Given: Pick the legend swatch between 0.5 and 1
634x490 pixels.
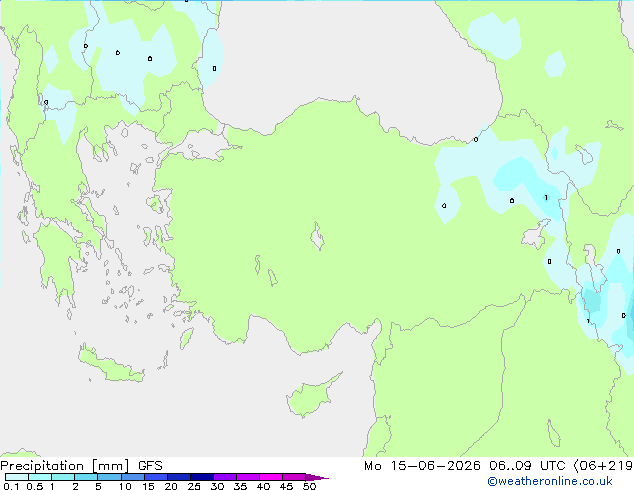Looking at the screenshot, I should pos(40,477).
